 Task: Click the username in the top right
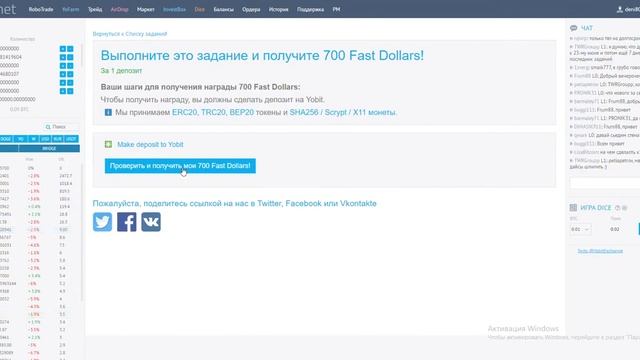[x=633, y=9]
